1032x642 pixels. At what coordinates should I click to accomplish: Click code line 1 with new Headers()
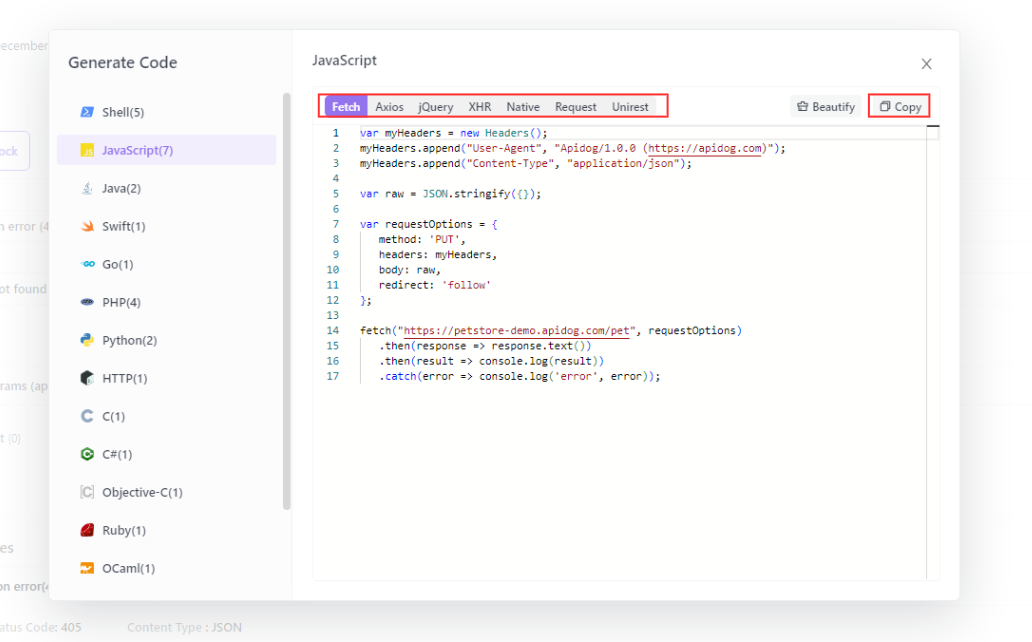pyautogui.click(x=453, y=133)
